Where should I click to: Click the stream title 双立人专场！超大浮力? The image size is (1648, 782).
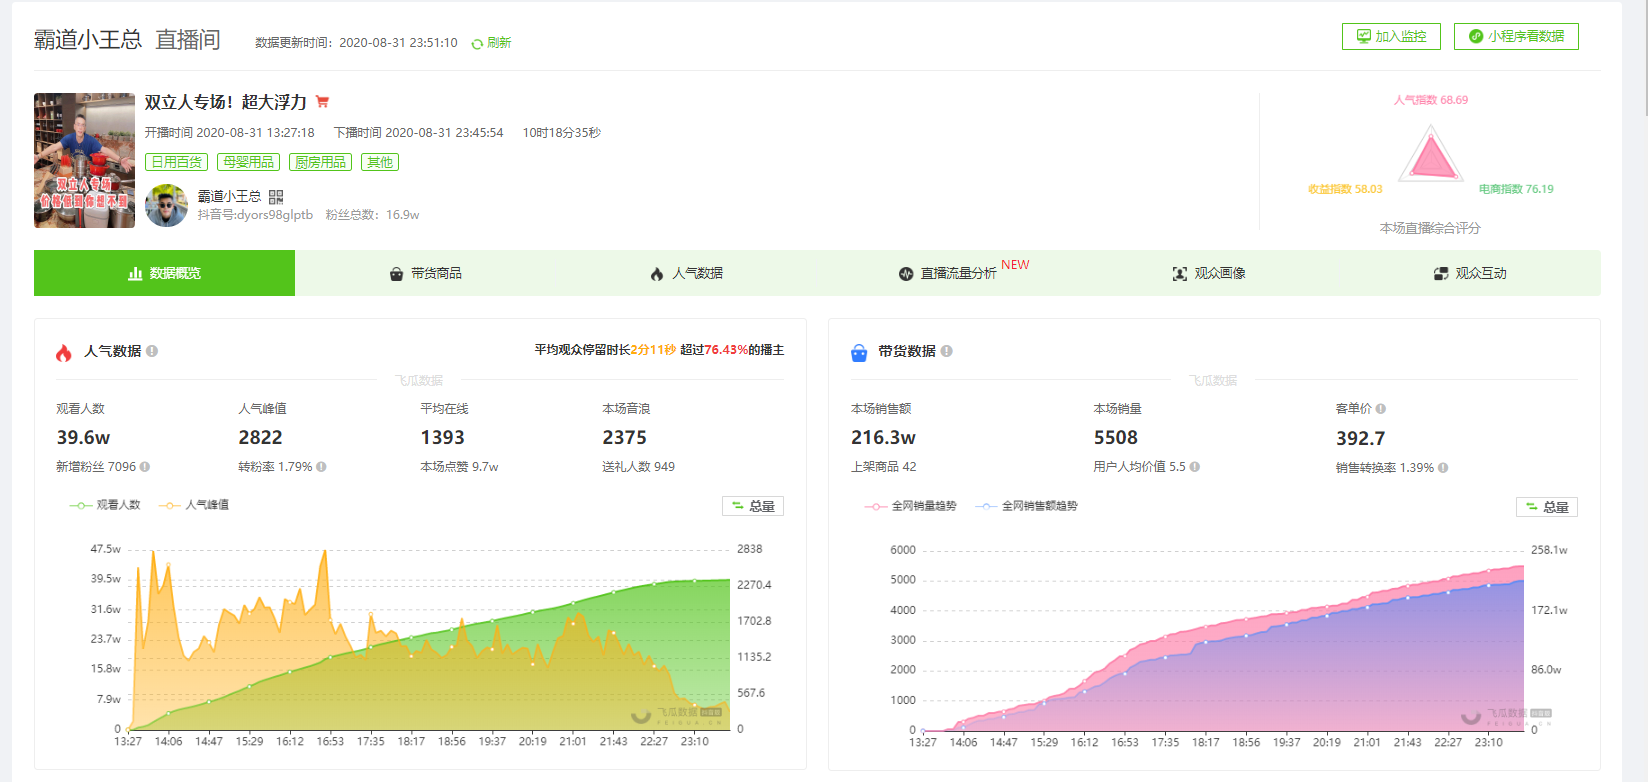click(x=226, y=102)
